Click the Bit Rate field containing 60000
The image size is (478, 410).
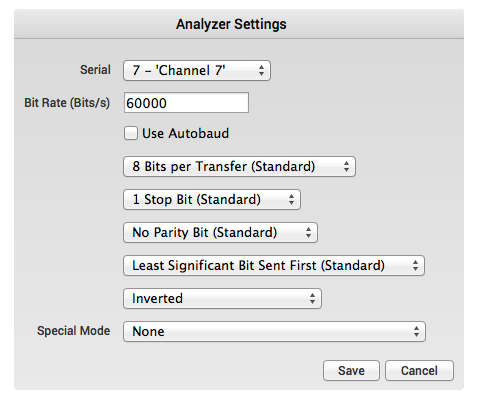pos(186,103)
